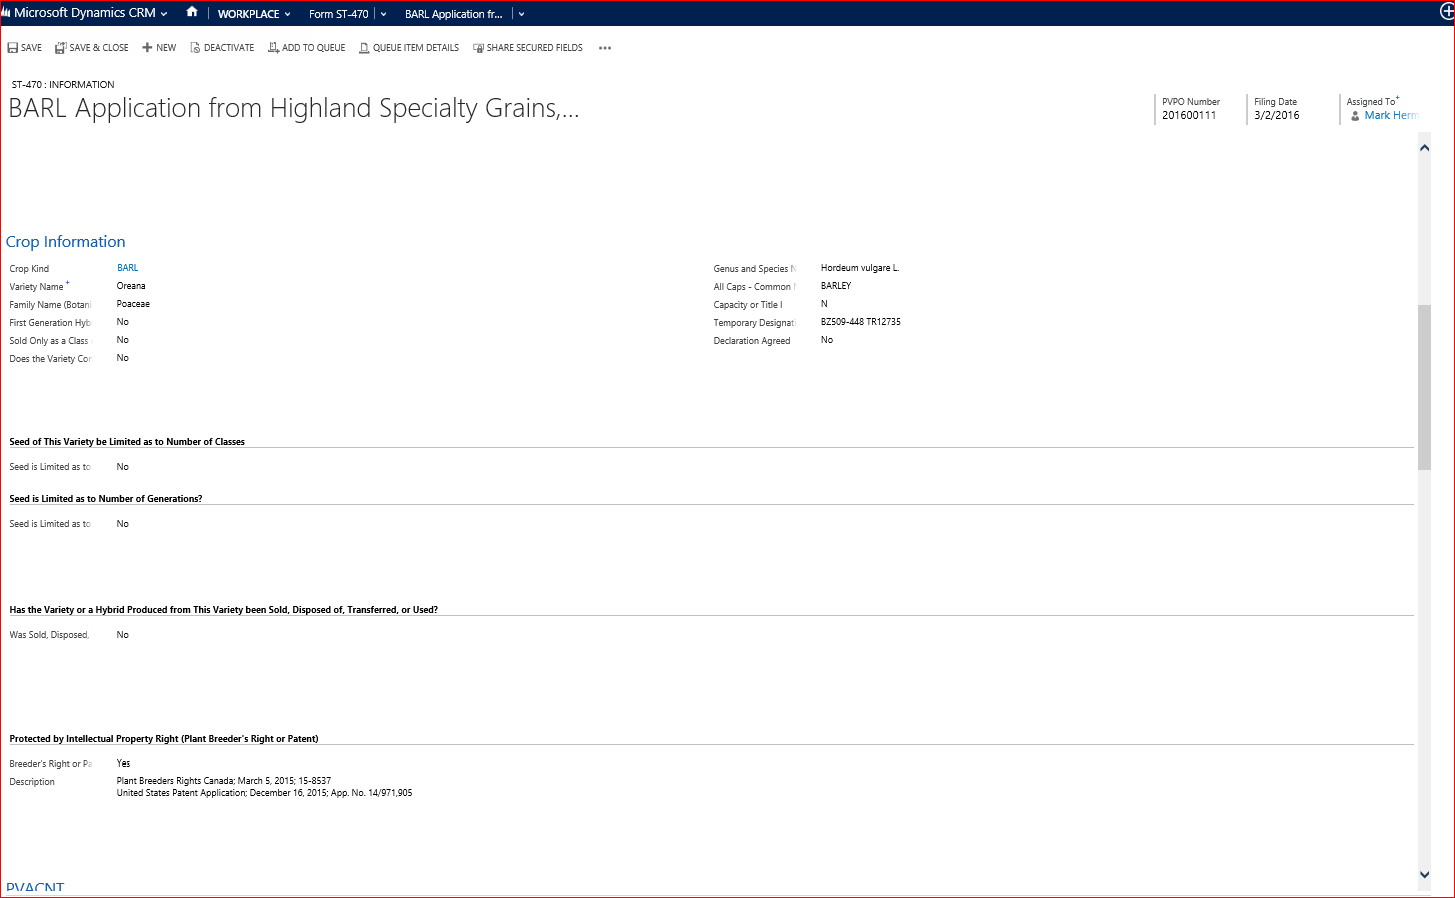This screenshot has height=898, width=1455.
Task: Click the ST-470 : INFORMATION form label
Action: [x=63, y=85]
